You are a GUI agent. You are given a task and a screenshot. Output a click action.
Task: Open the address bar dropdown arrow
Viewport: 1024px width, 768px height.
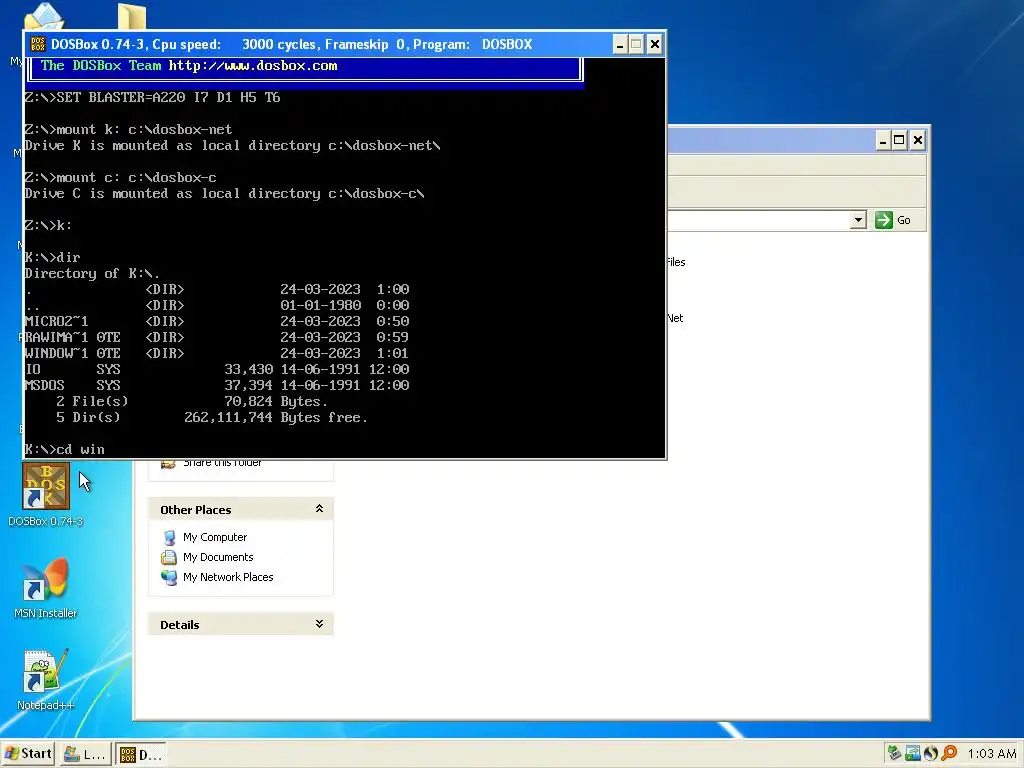pyautogui.click(x=859, y=220)
